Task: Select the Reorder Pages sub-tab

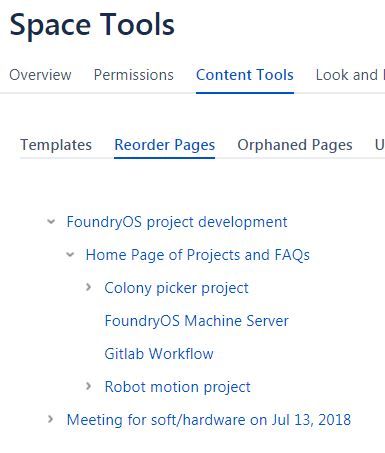Action: pyautogui.click(x=165, y=145)
